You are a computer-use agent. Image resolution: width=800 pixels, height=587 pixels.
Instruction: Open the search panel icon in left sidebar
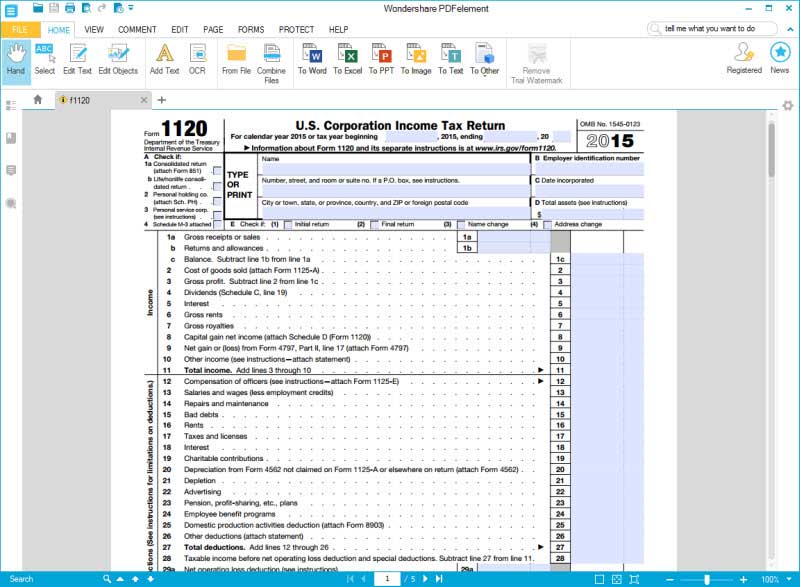[x=11, y=204]
